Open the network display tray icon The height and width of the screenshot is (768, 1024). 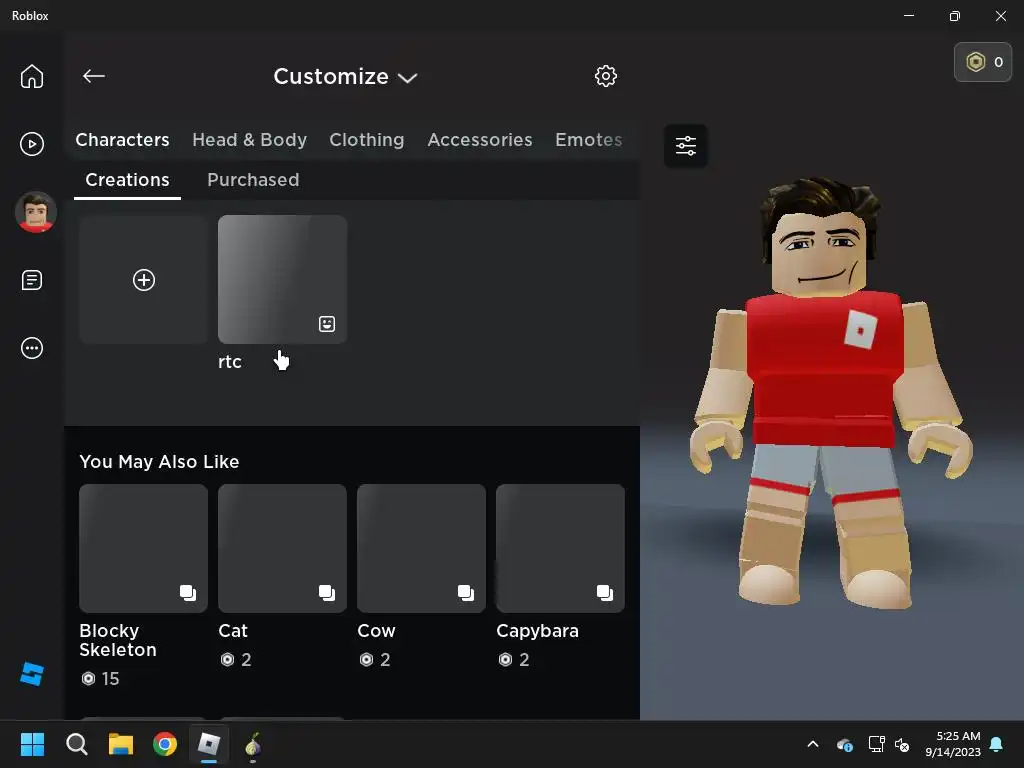(876, 744)
